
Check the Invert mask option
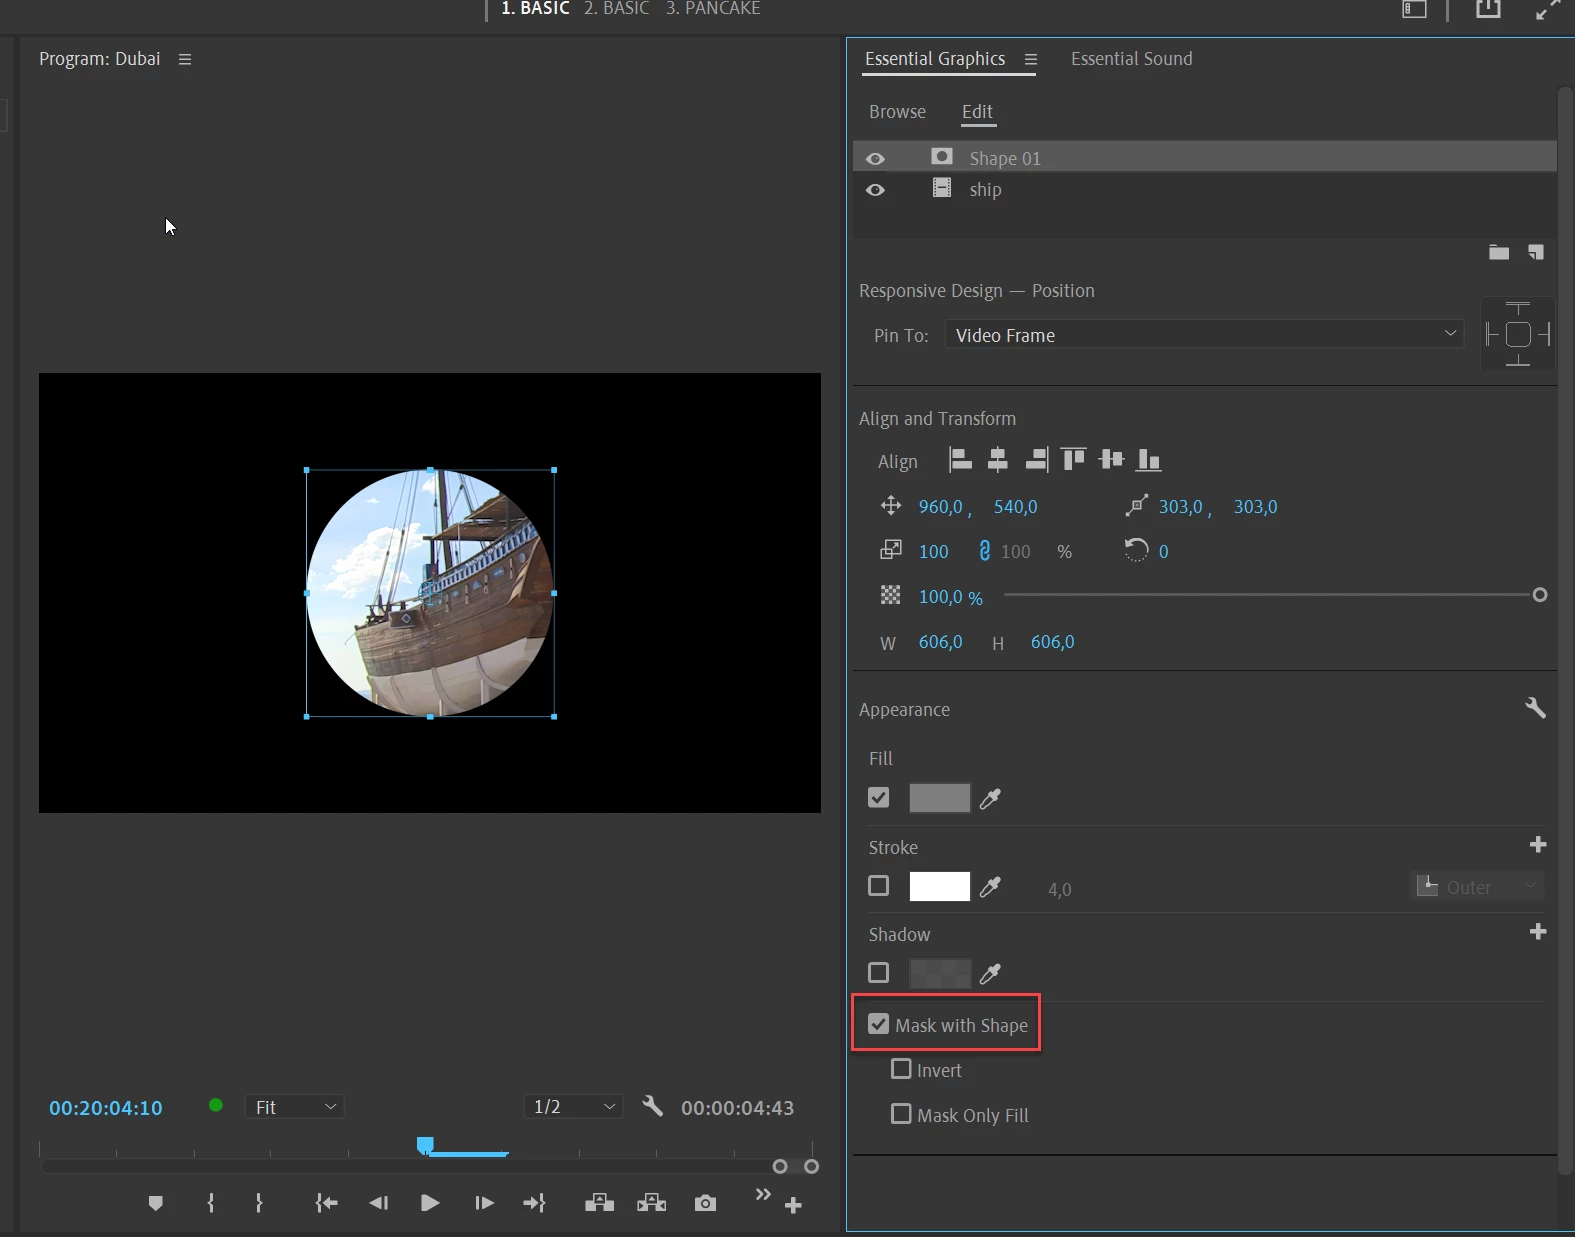[901, 1069]
